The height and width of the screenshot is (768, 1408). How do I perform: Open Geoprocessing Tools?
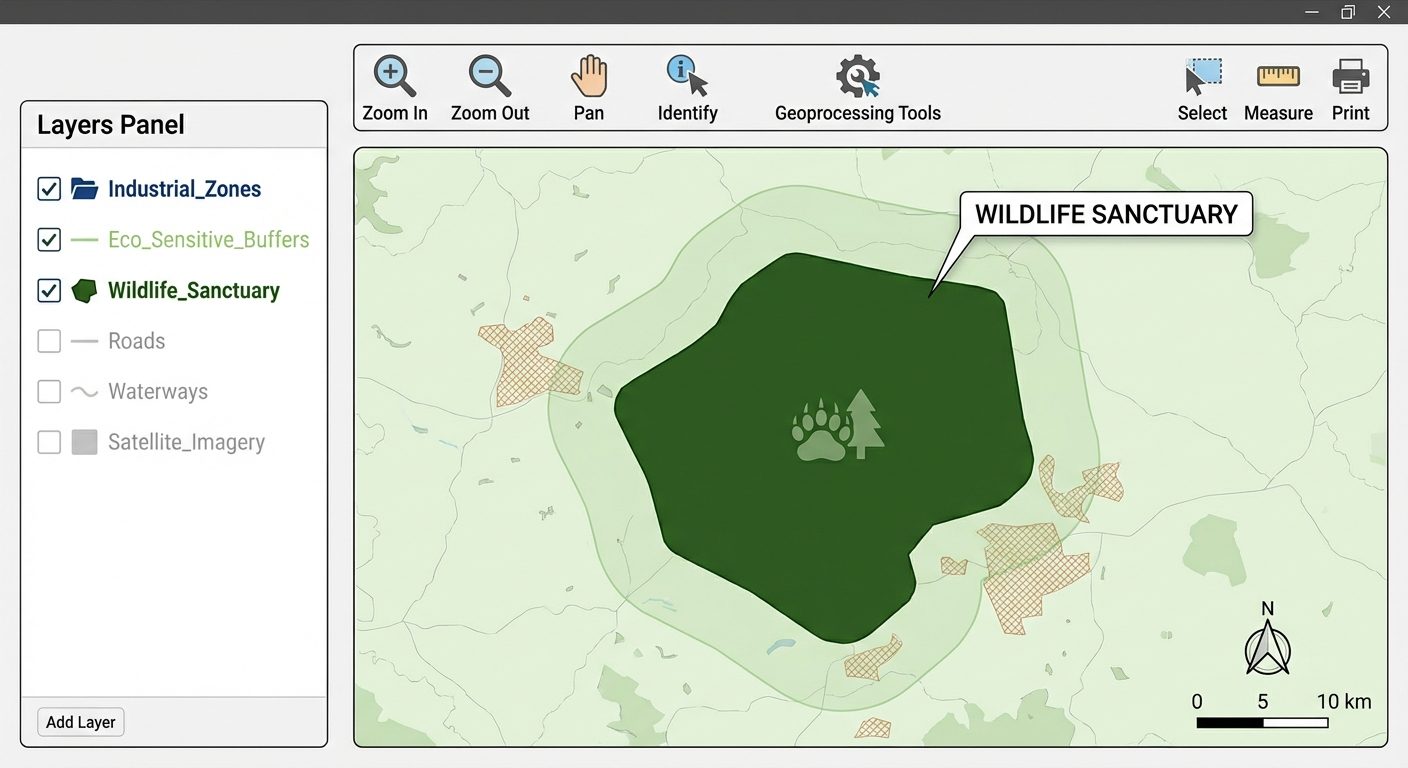pos(857,87)
